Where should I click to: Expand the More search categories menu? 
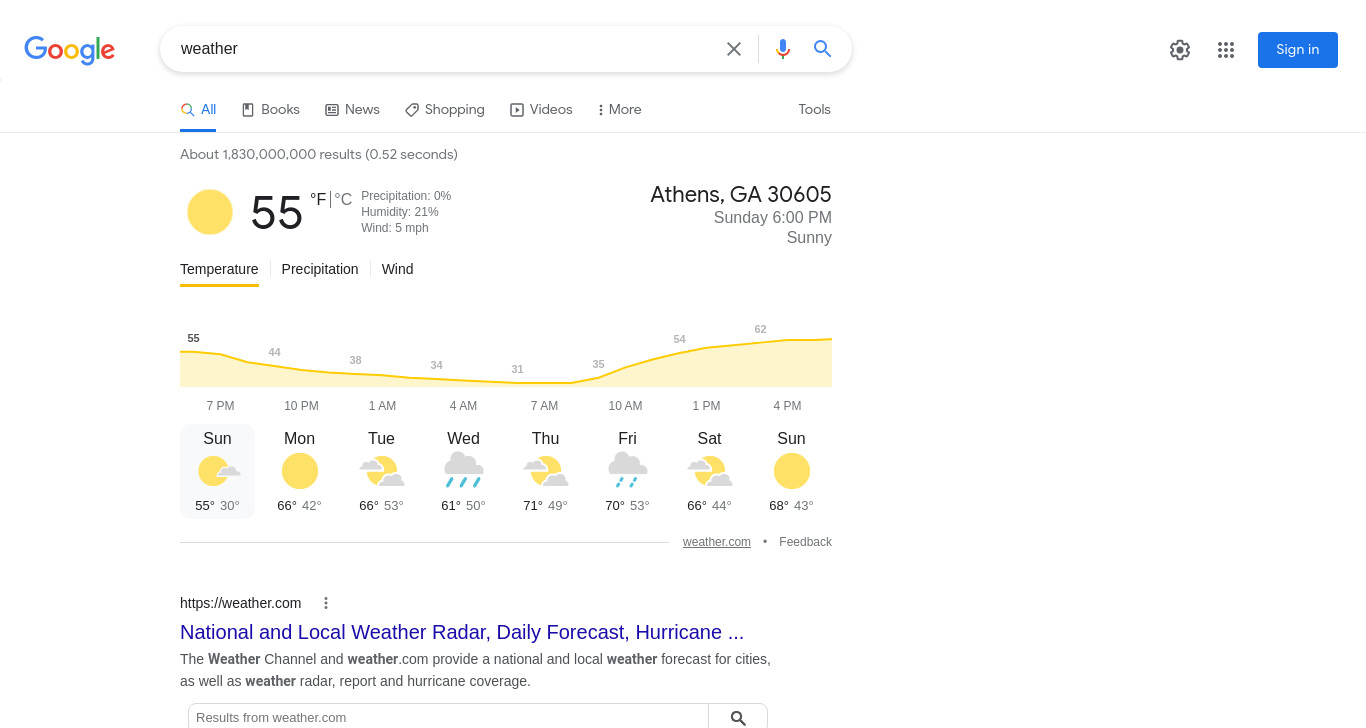pos(620,110)
